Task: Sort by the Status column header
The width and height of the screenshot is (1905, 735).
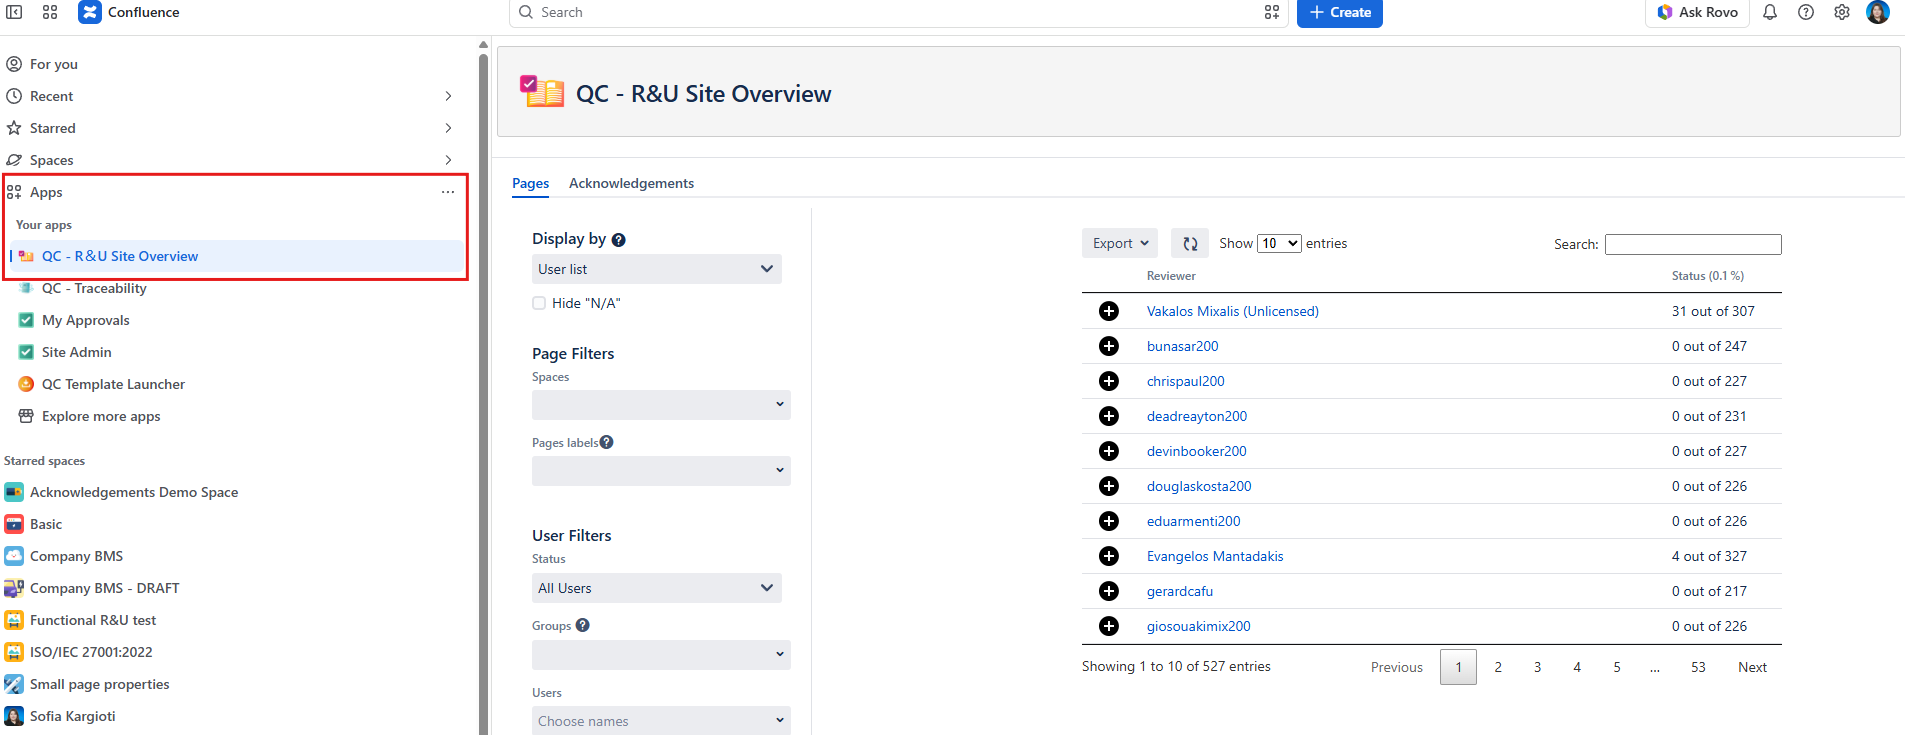Action: [1708, 276]
